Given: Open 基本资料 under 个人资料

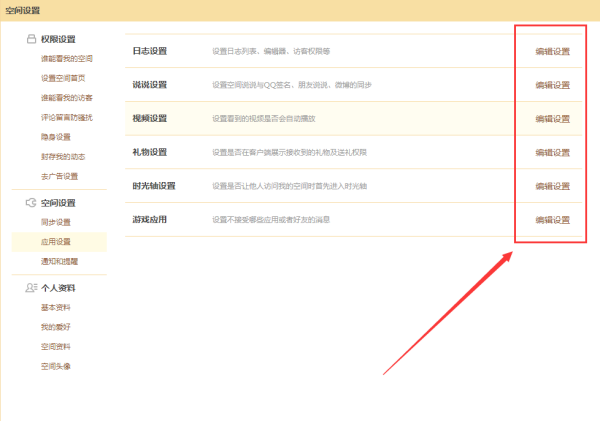Looking at the screenshot, I should [56, 307].
